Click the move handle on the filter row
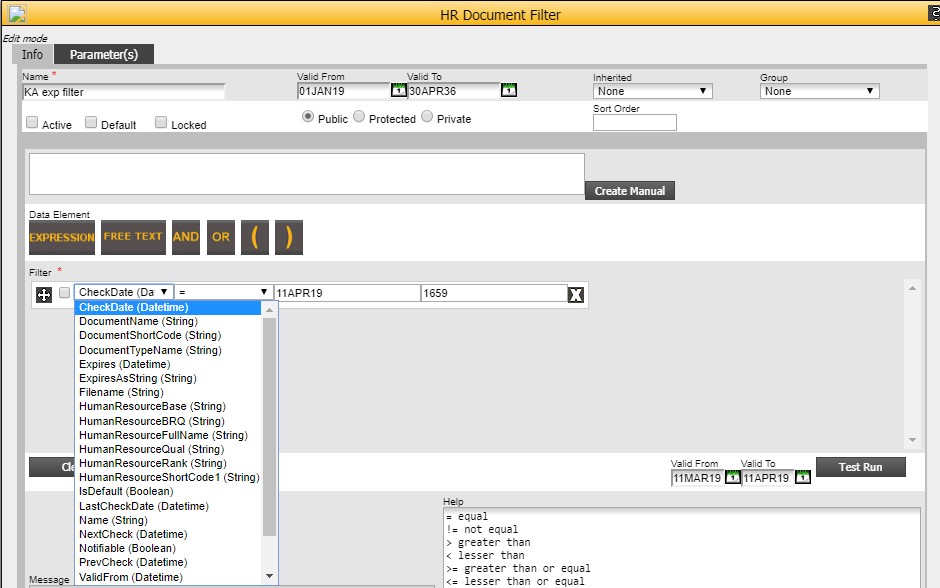The width and height of the screenshot is (940, 588). tap(42, 294)
